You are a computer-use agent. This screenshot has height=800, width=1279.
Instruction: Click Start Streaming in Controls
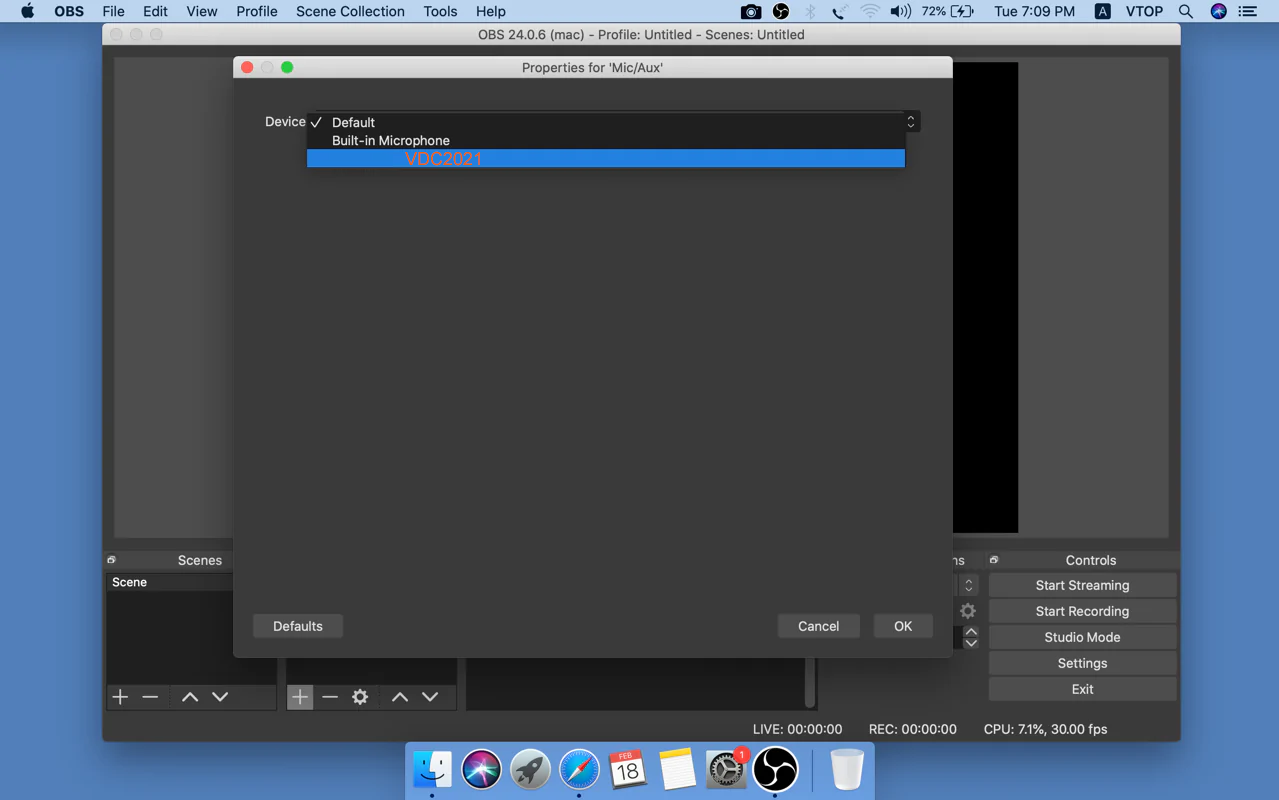(1082, 585)
